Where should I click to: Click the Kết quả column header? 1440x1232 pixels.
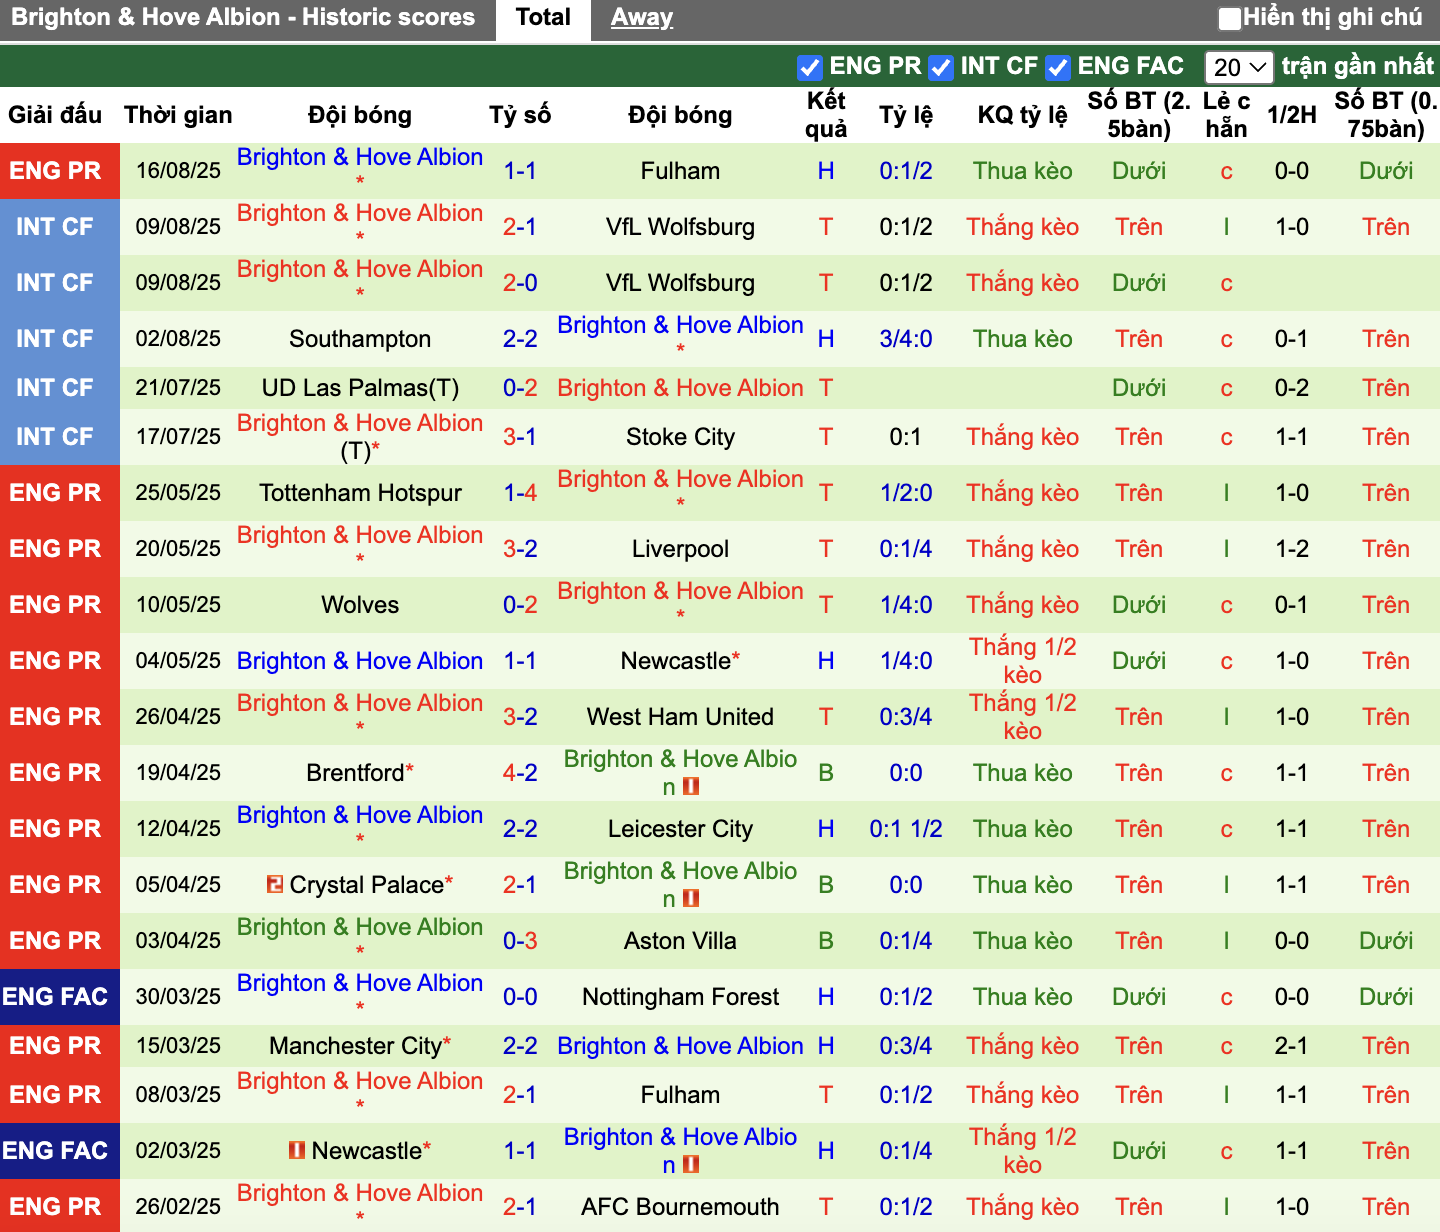(x=826, y=115)
